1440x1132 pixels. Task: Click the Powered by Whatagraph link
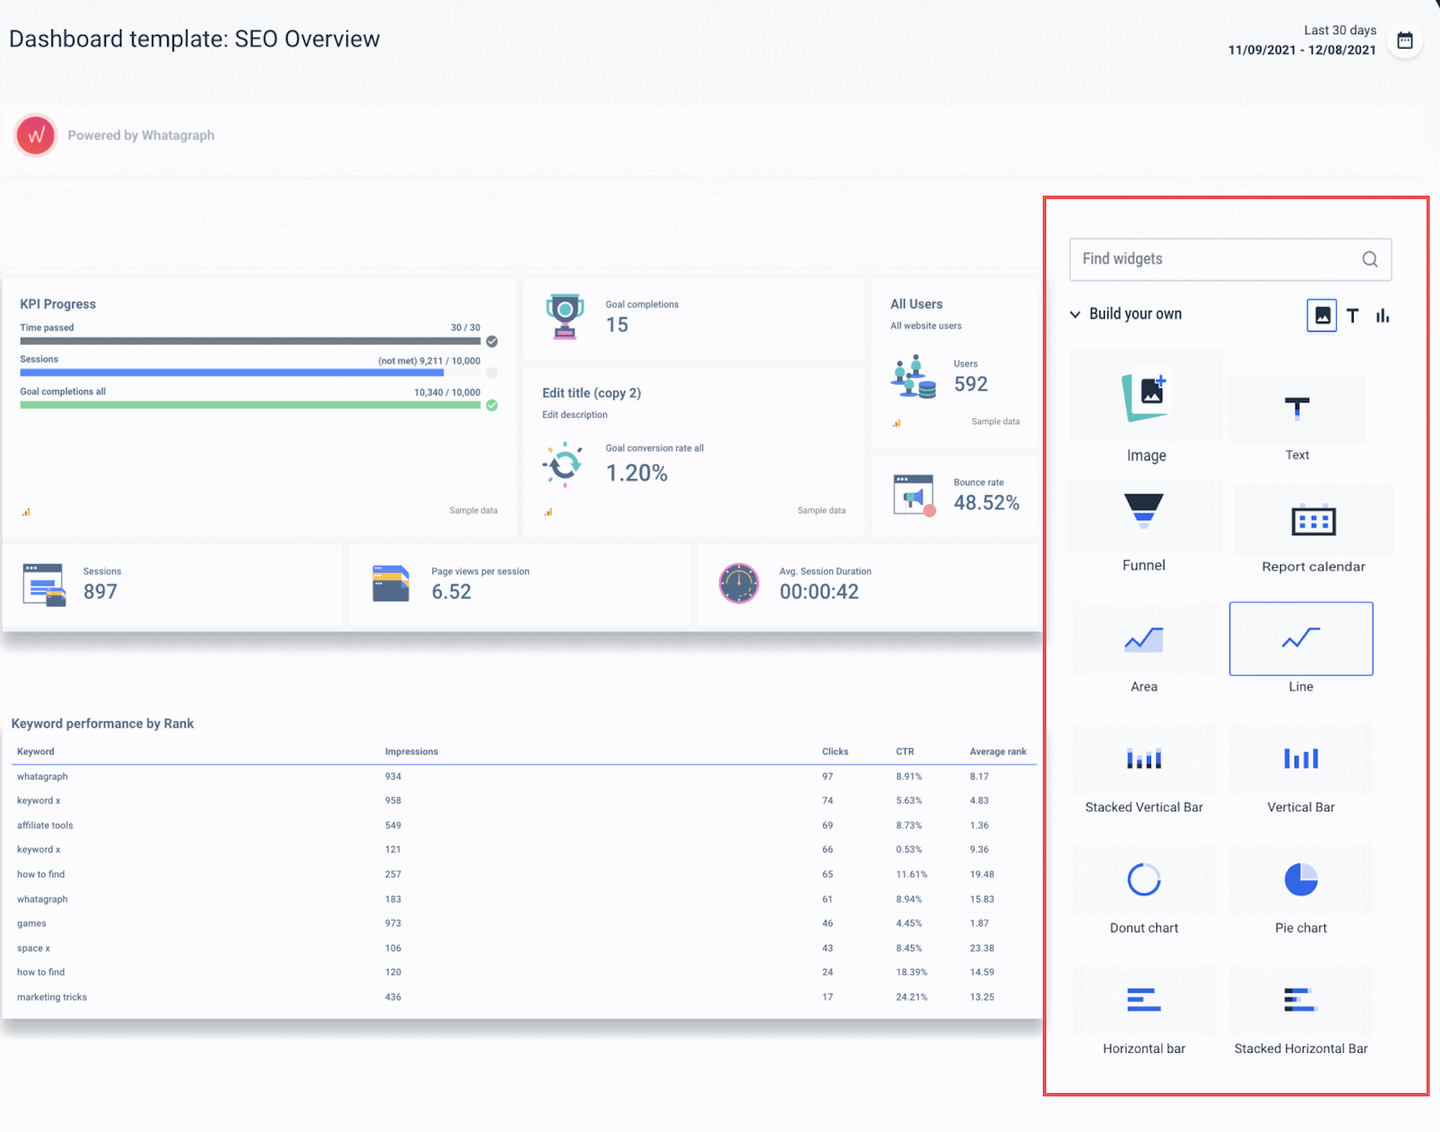pyautogui.click(x=140, y=135)
